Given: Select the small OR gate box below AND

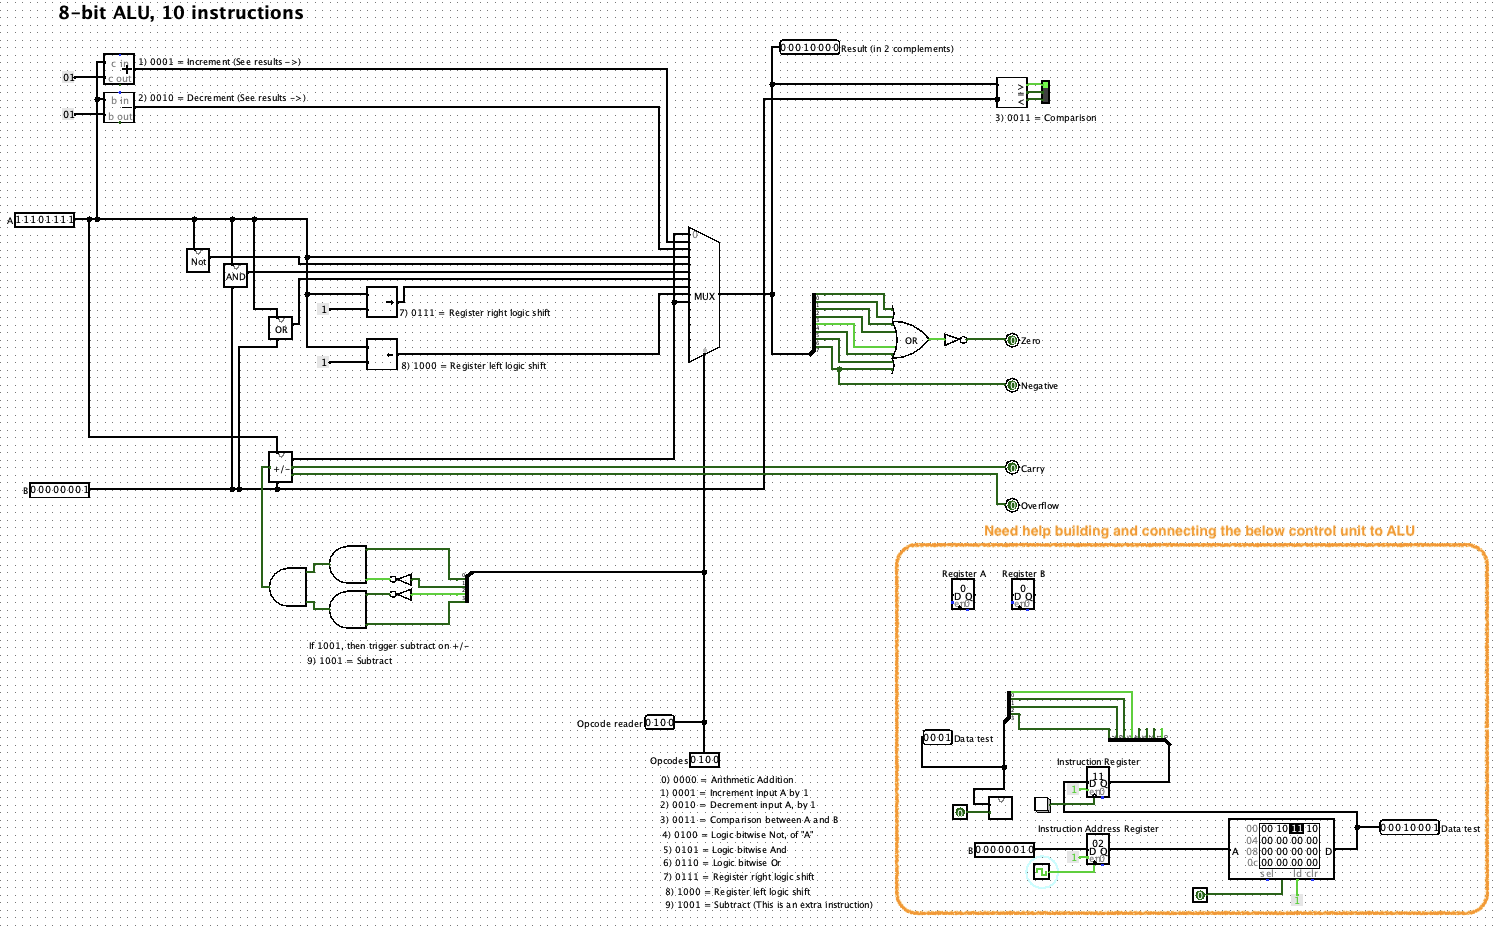Looking at the screenshot, I should pyautogui.click(x=281, y=328).
